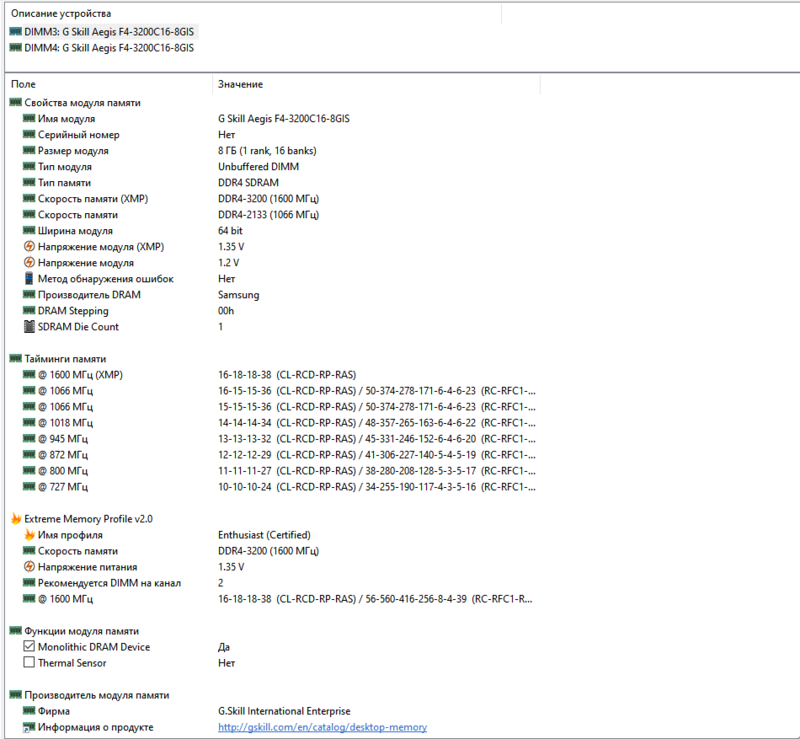Viewport: 800px width, 739px height.
Task: Click the icon beside Производитель DRAM
Action: coord(29,294)
